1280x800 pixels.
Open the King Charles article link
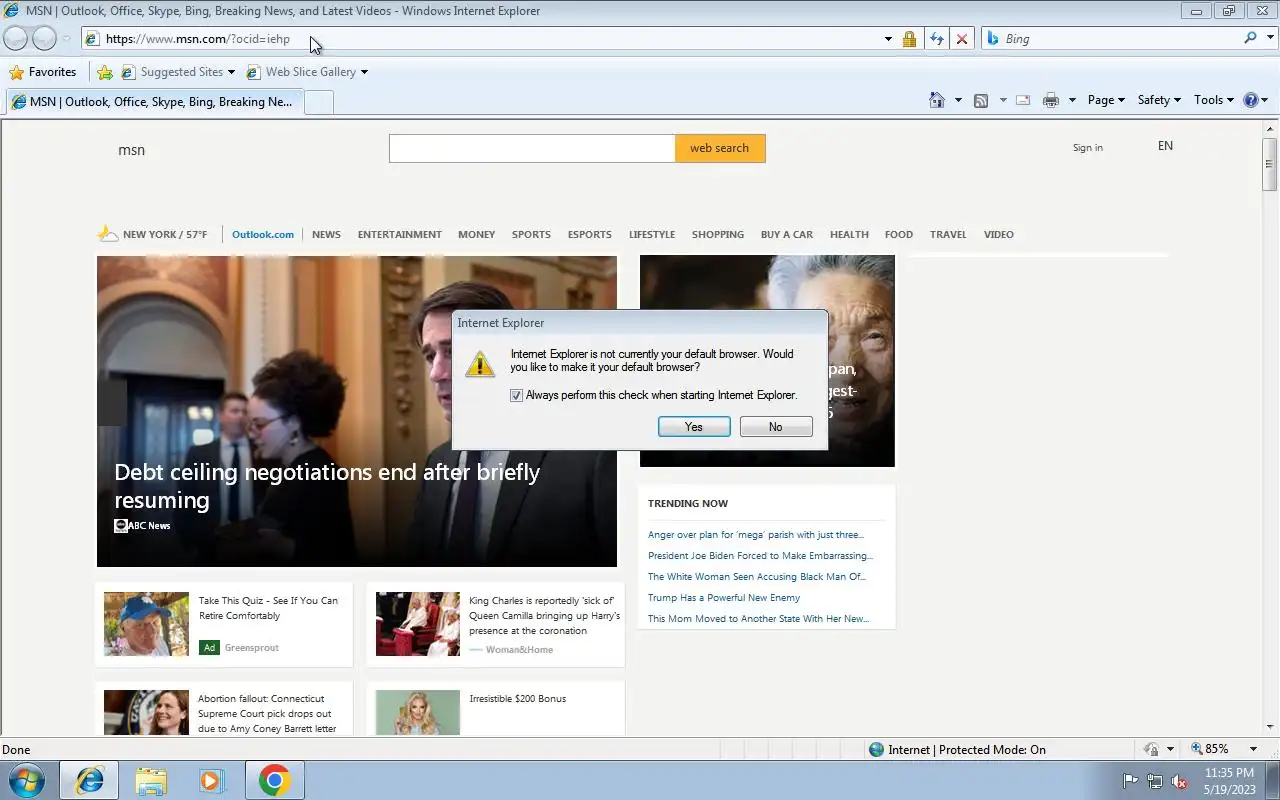coord(544,616)
